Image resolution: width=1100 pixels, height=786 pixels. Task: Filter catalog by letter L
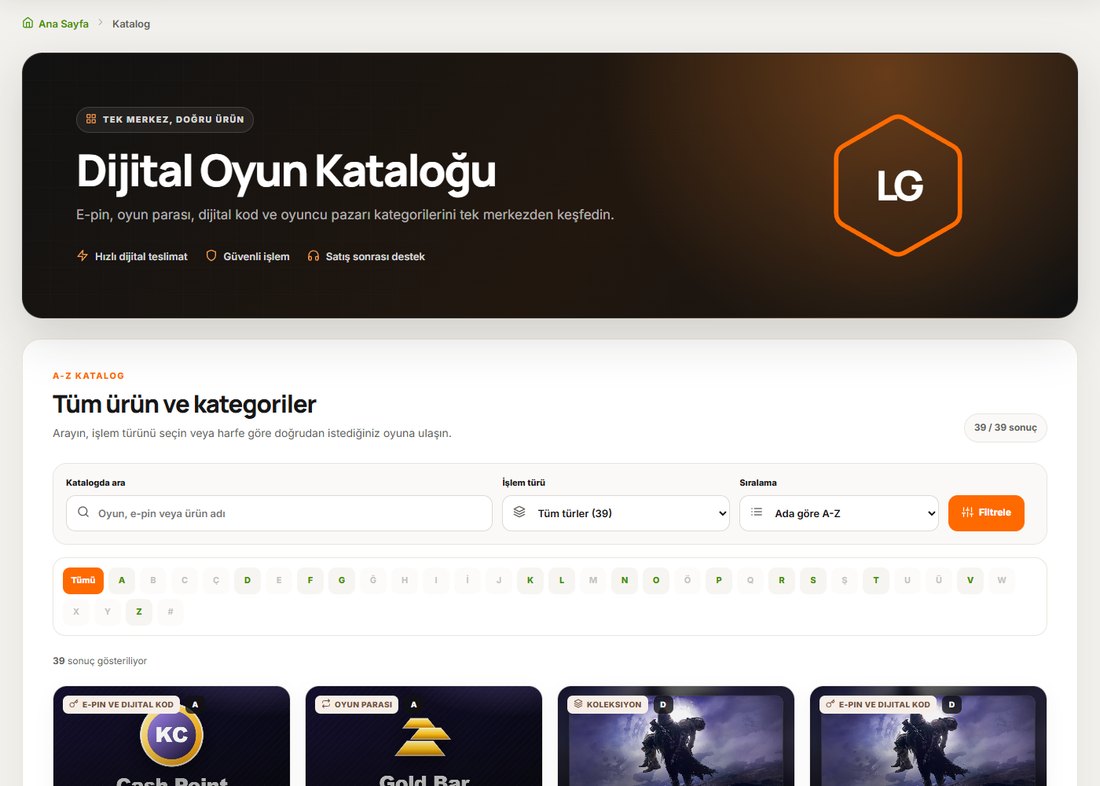[562, 580]
